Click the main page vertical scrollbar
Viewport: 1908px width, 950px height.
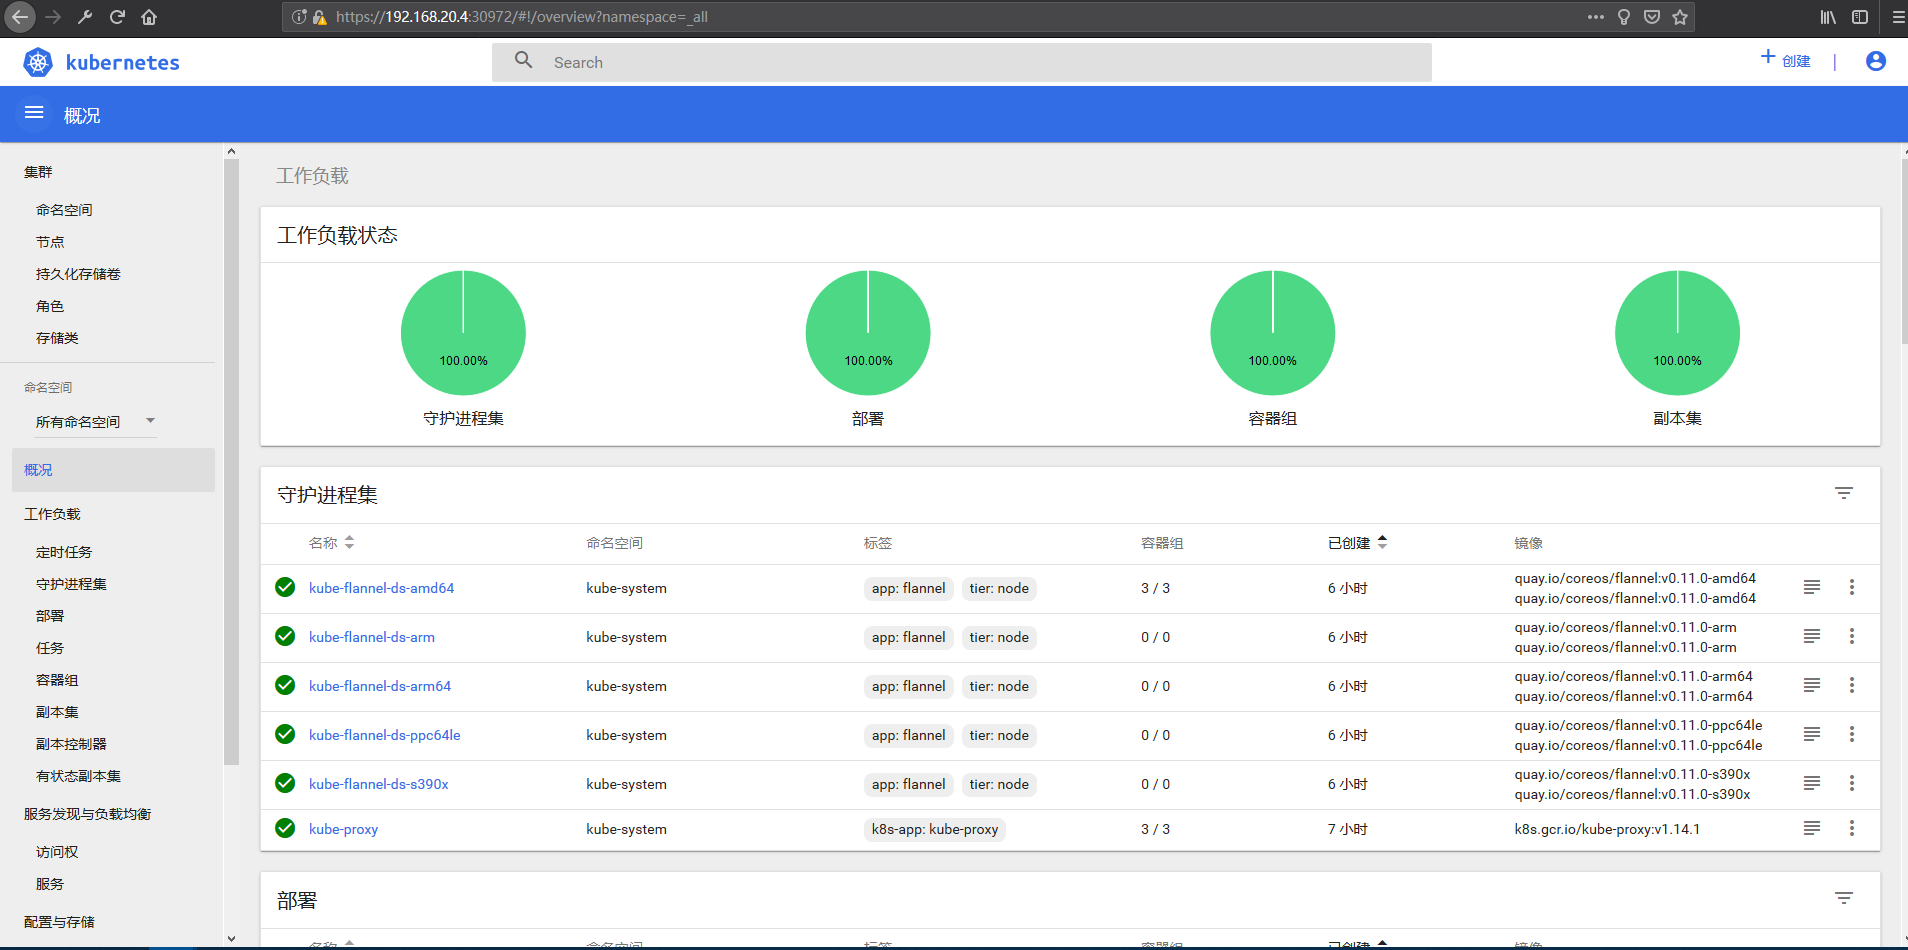tap(1904, 250)
